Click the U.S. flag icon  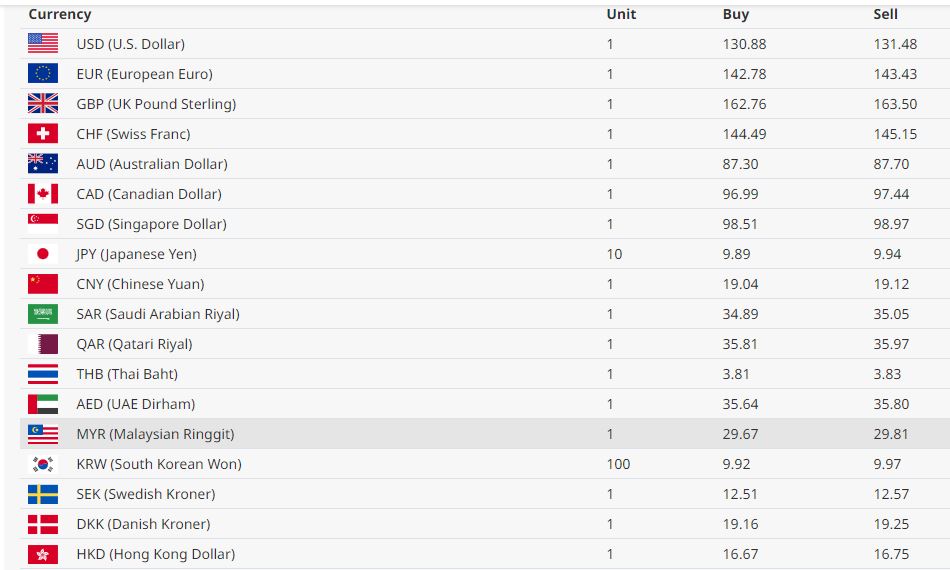click(42, 44)
